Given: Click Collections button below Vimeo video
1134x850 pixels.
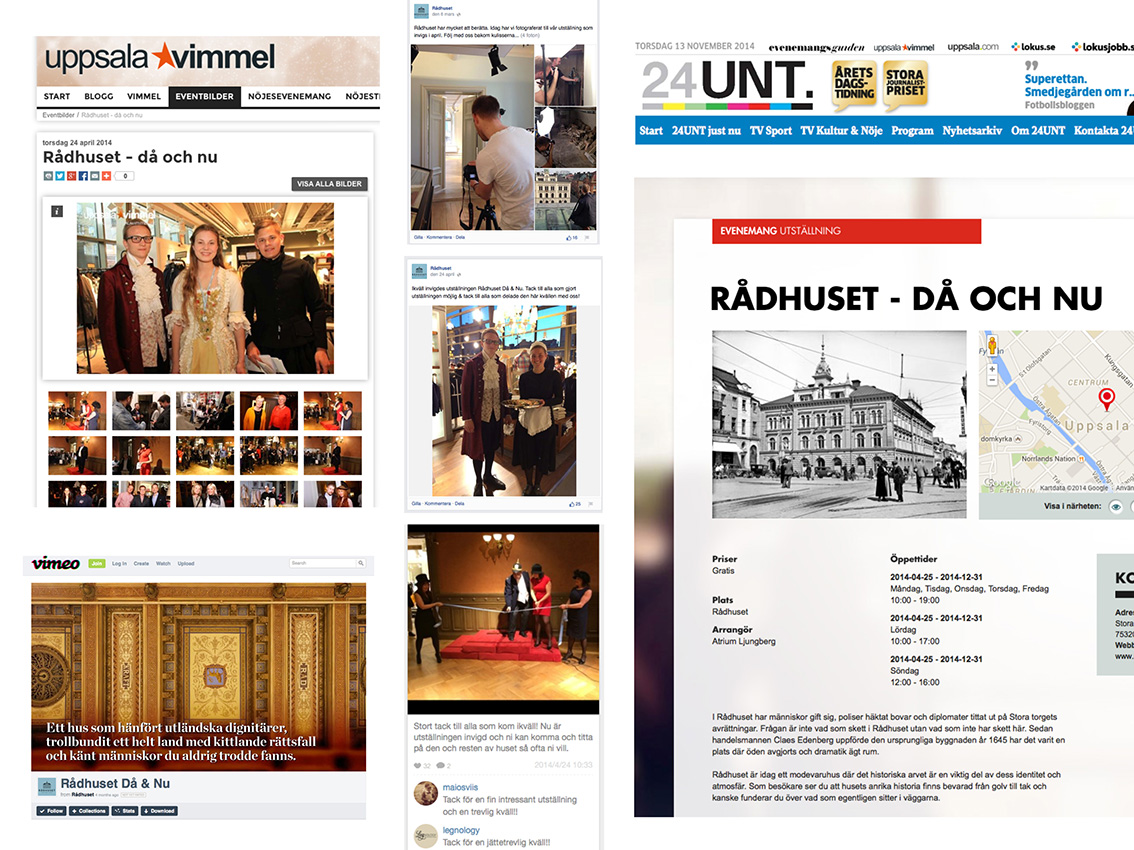Looking at the screenshot, I should [89, 811].
